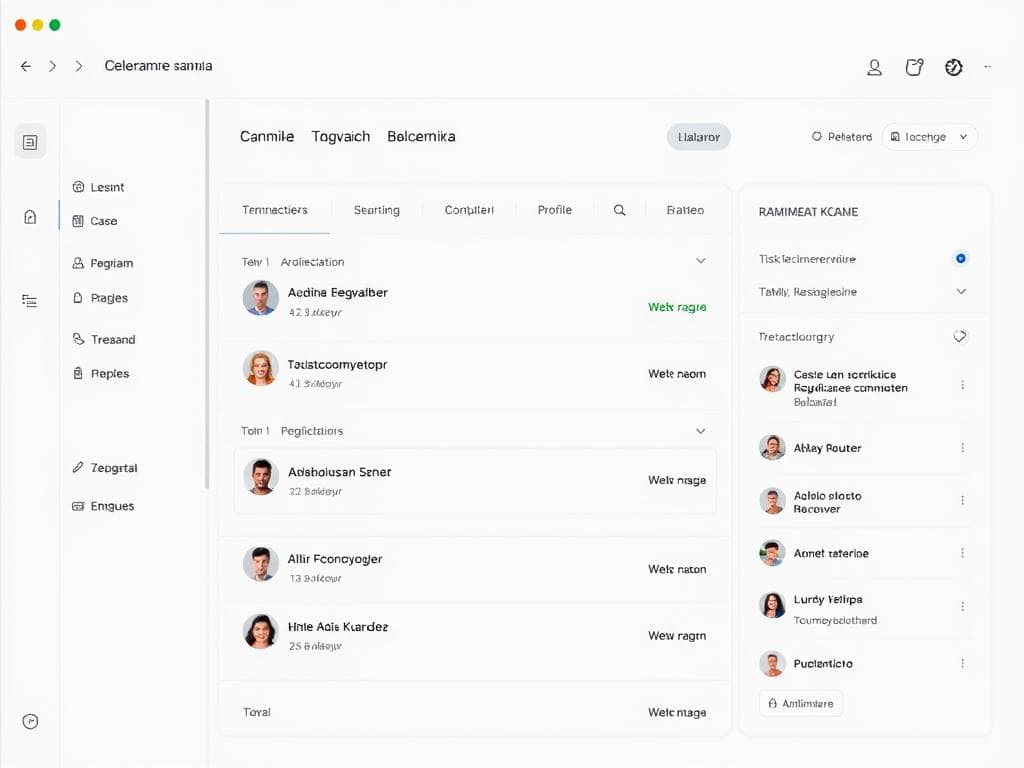Image resolution: width=1024 pixels, height=768 pixels.
Task: Open the Tocehge dropdown
Action: coord(929,137)
